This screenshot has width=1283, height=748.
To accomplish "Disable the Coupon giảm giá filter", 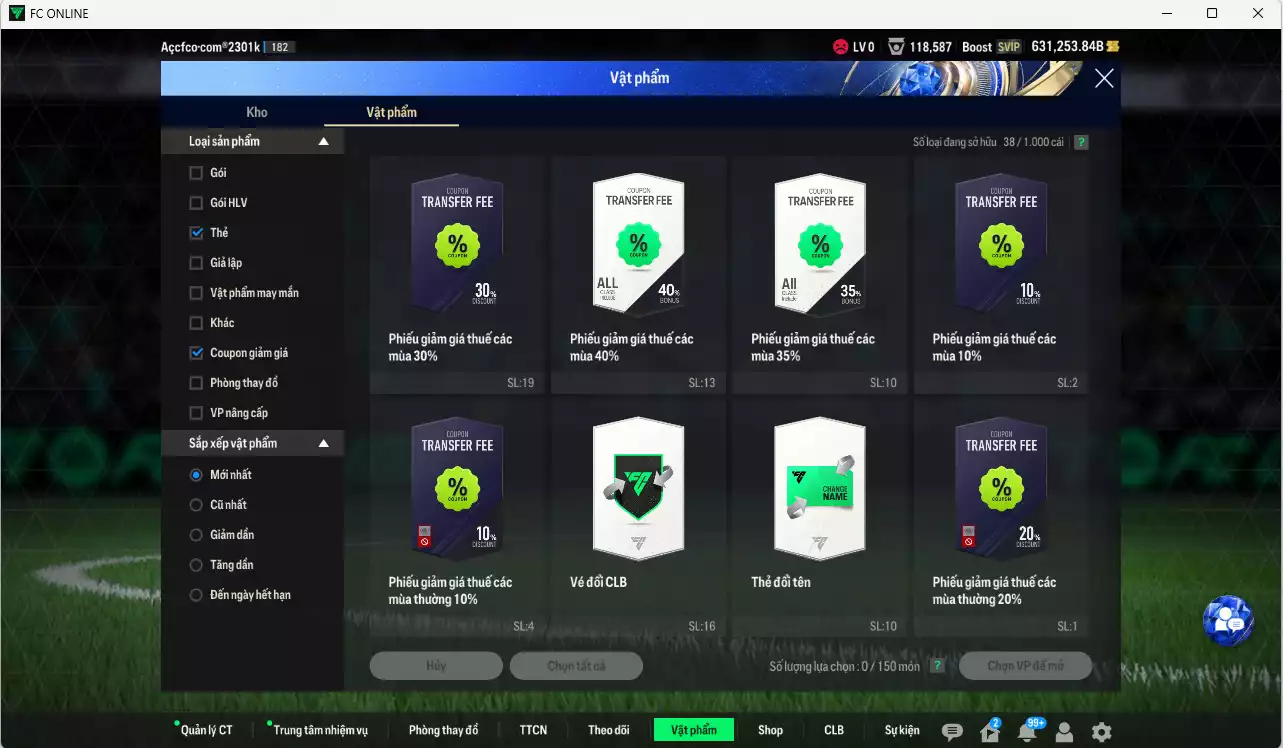I will (x=196, y=352).
